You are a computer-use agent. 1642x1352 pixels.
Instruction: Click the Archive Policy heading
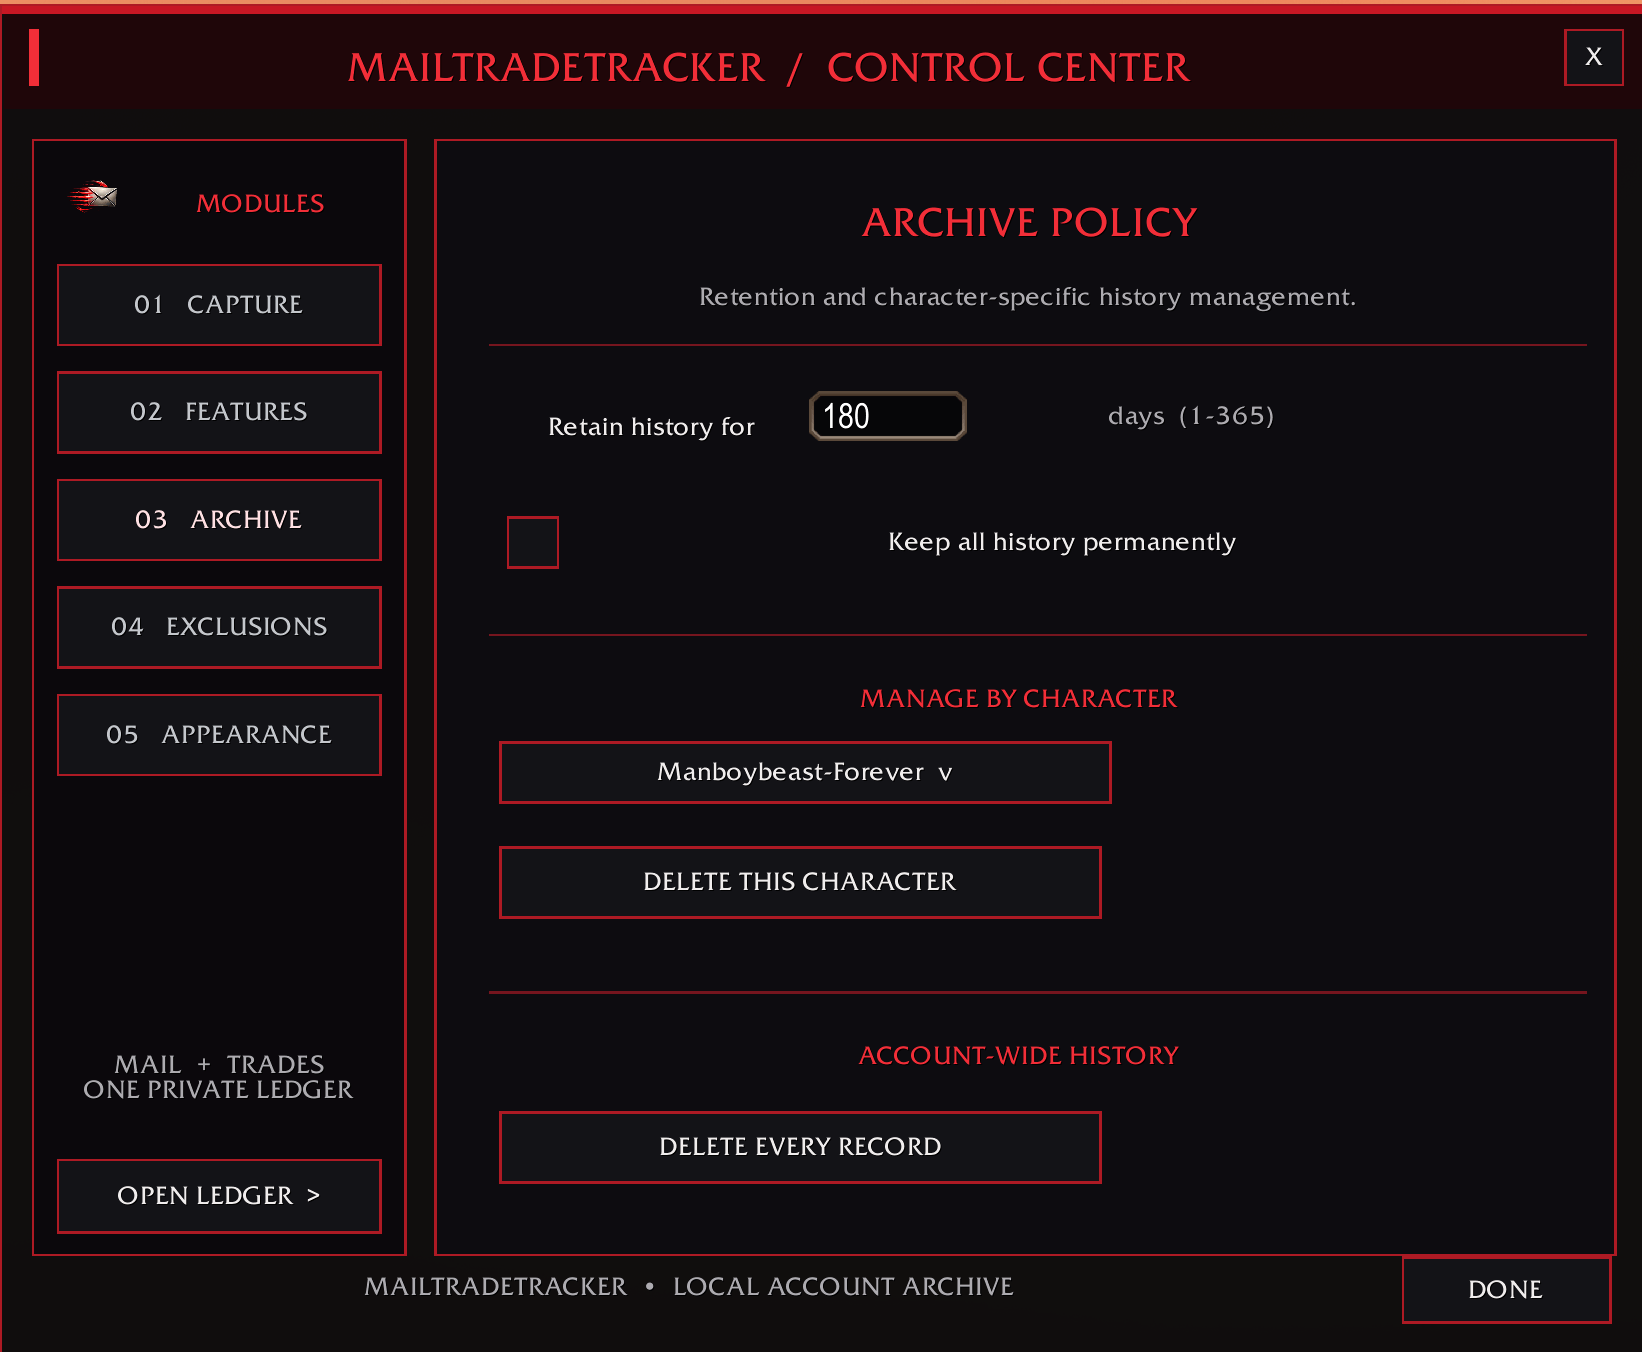[1030, 222]
